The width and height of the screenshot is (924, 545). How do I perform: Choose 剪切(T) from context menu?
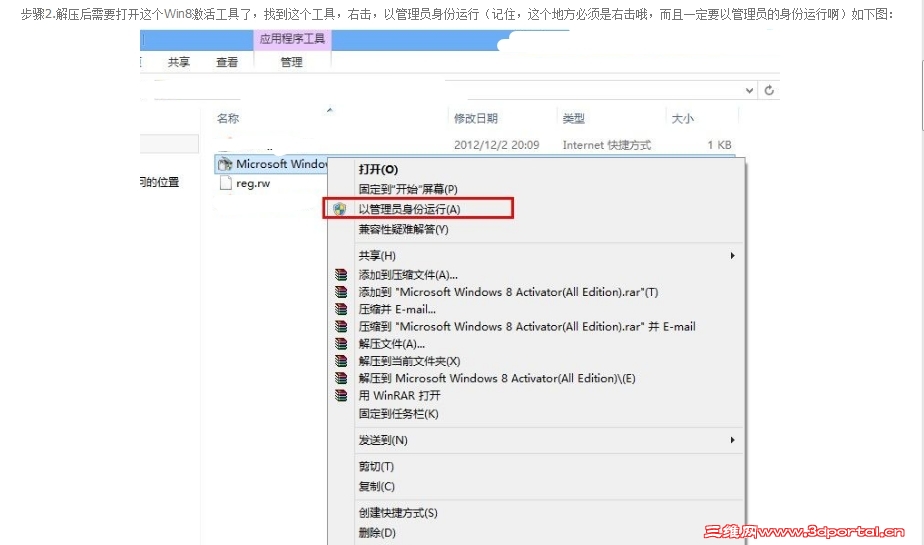[x=376, y=467]
